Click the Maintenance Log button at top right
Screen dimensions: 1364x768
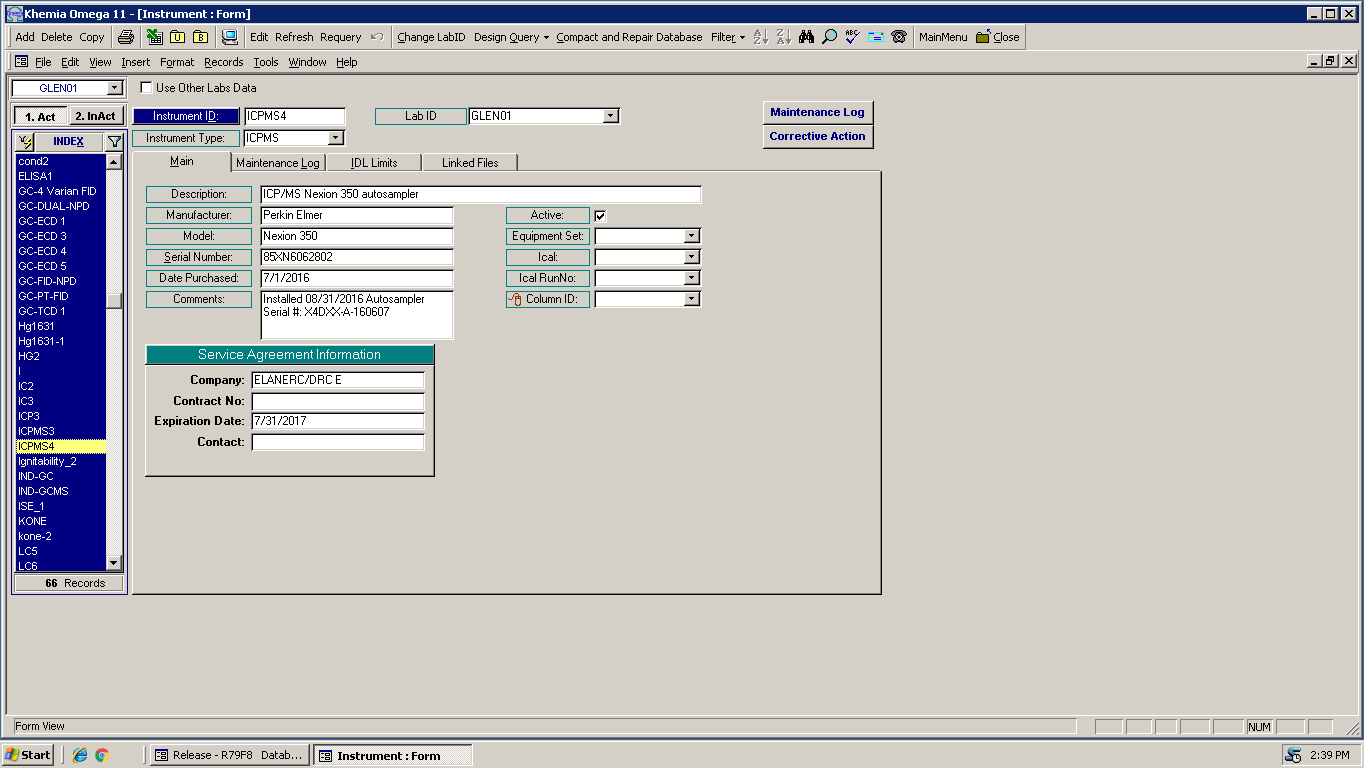817,112
